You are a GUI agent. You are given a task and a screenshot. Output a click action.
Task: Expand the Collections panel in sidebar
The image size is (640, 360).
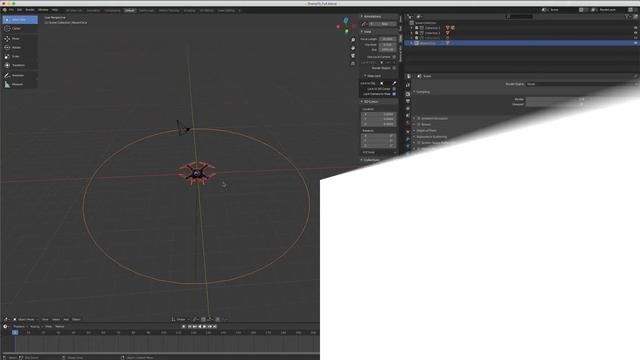371,160
